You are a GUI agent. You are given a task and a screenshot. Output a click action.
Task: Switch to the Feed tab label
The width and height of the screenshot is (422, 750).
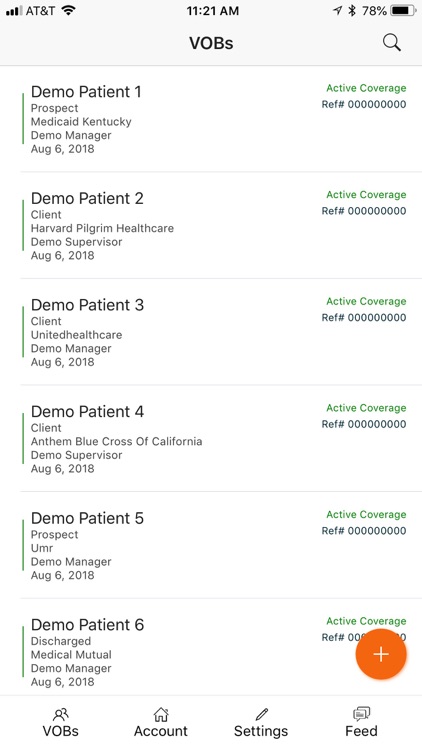pos(362,731)
